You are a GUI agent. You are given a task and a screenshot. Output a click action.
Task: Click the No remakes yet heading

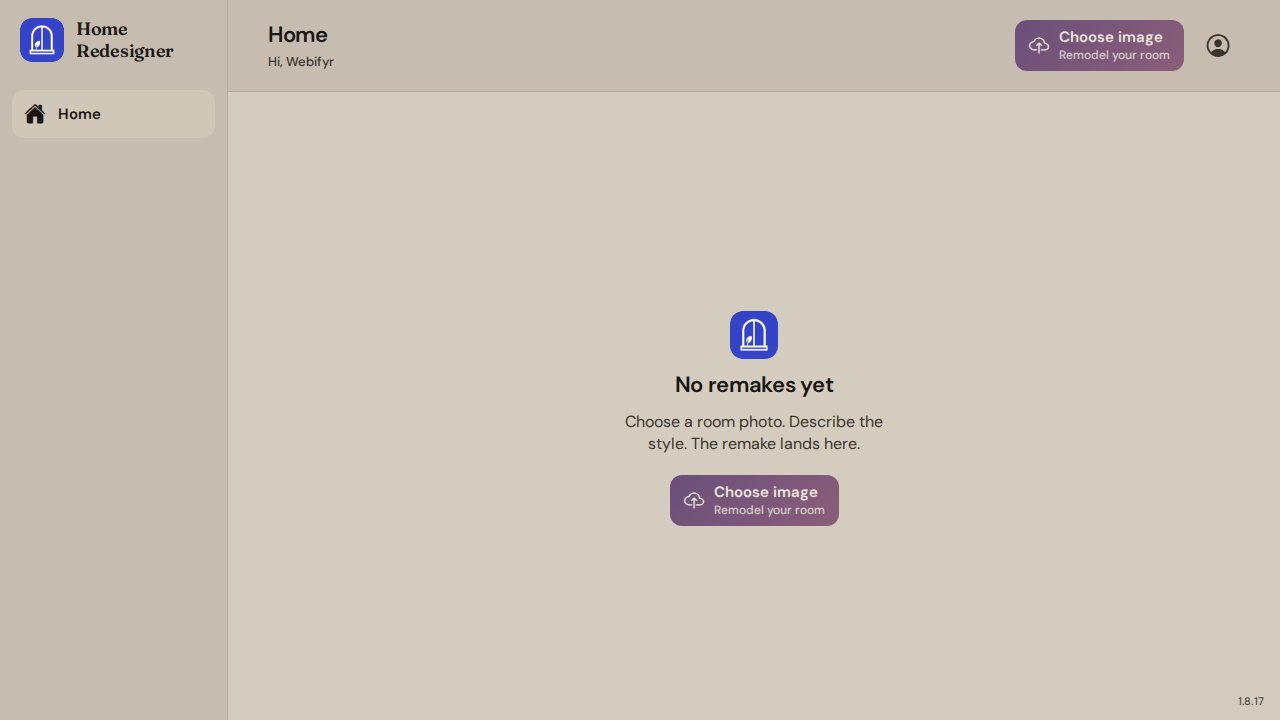[754, 385]
